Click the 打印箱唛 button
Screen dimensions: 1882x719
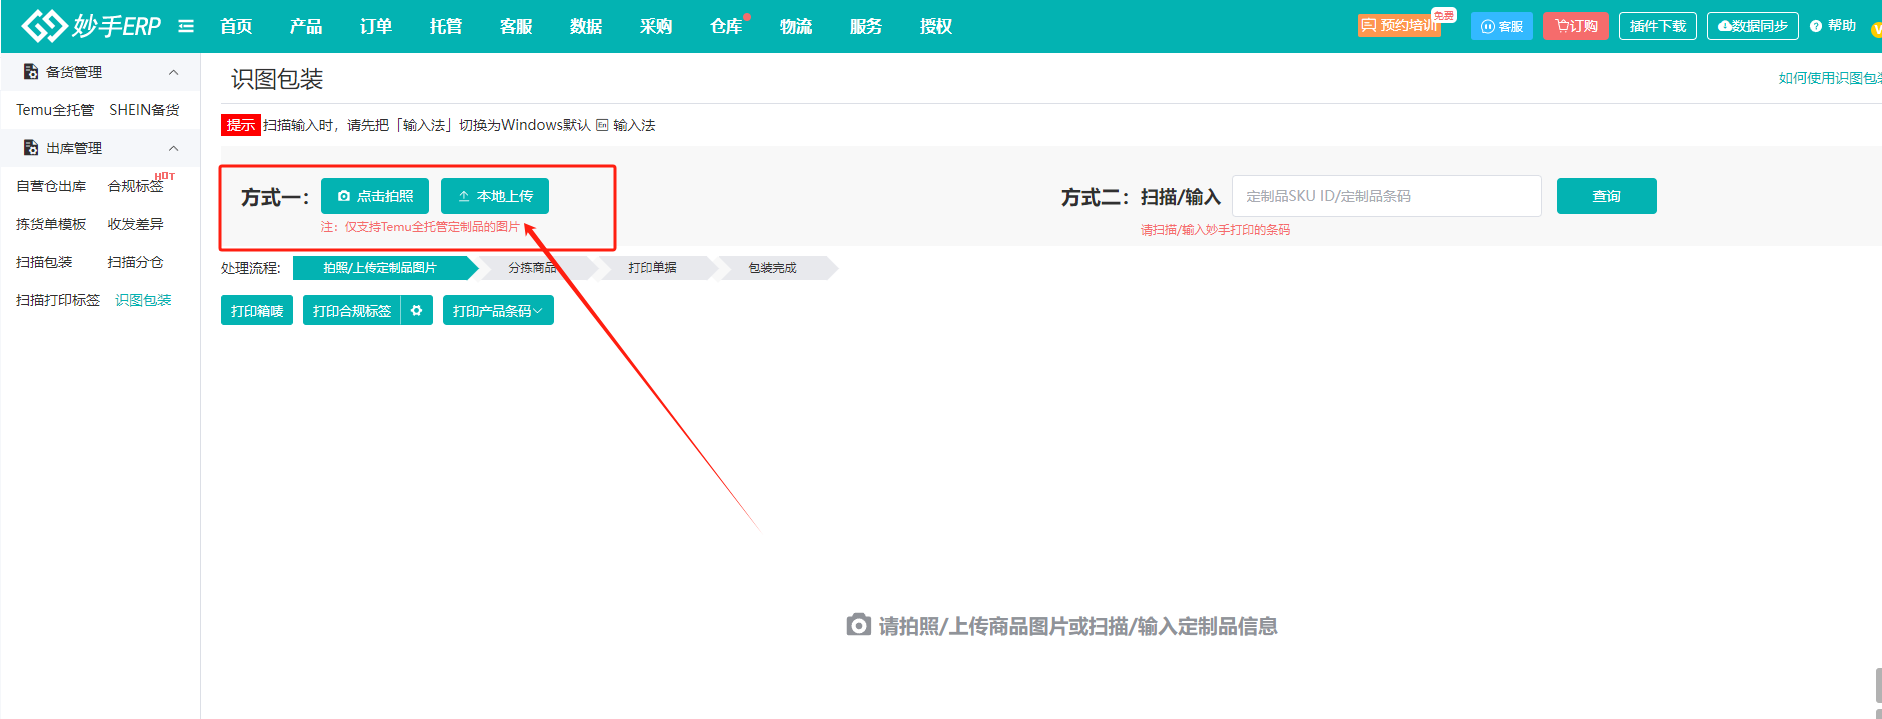tap(257, 311)
